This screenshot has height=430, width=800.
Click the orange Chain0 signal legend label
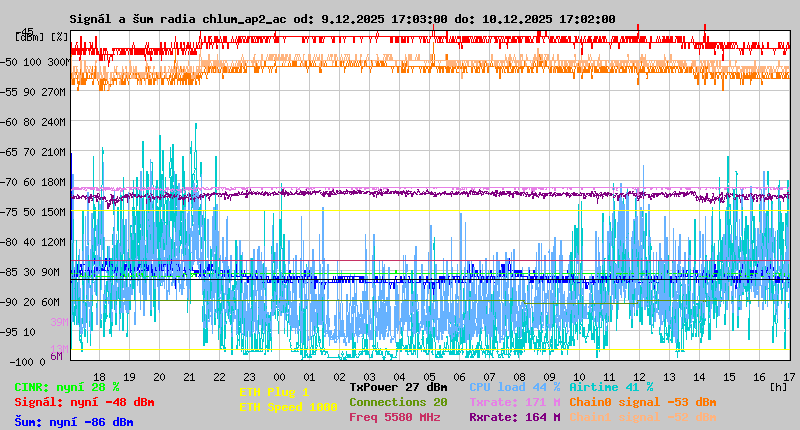coord(643,401)
